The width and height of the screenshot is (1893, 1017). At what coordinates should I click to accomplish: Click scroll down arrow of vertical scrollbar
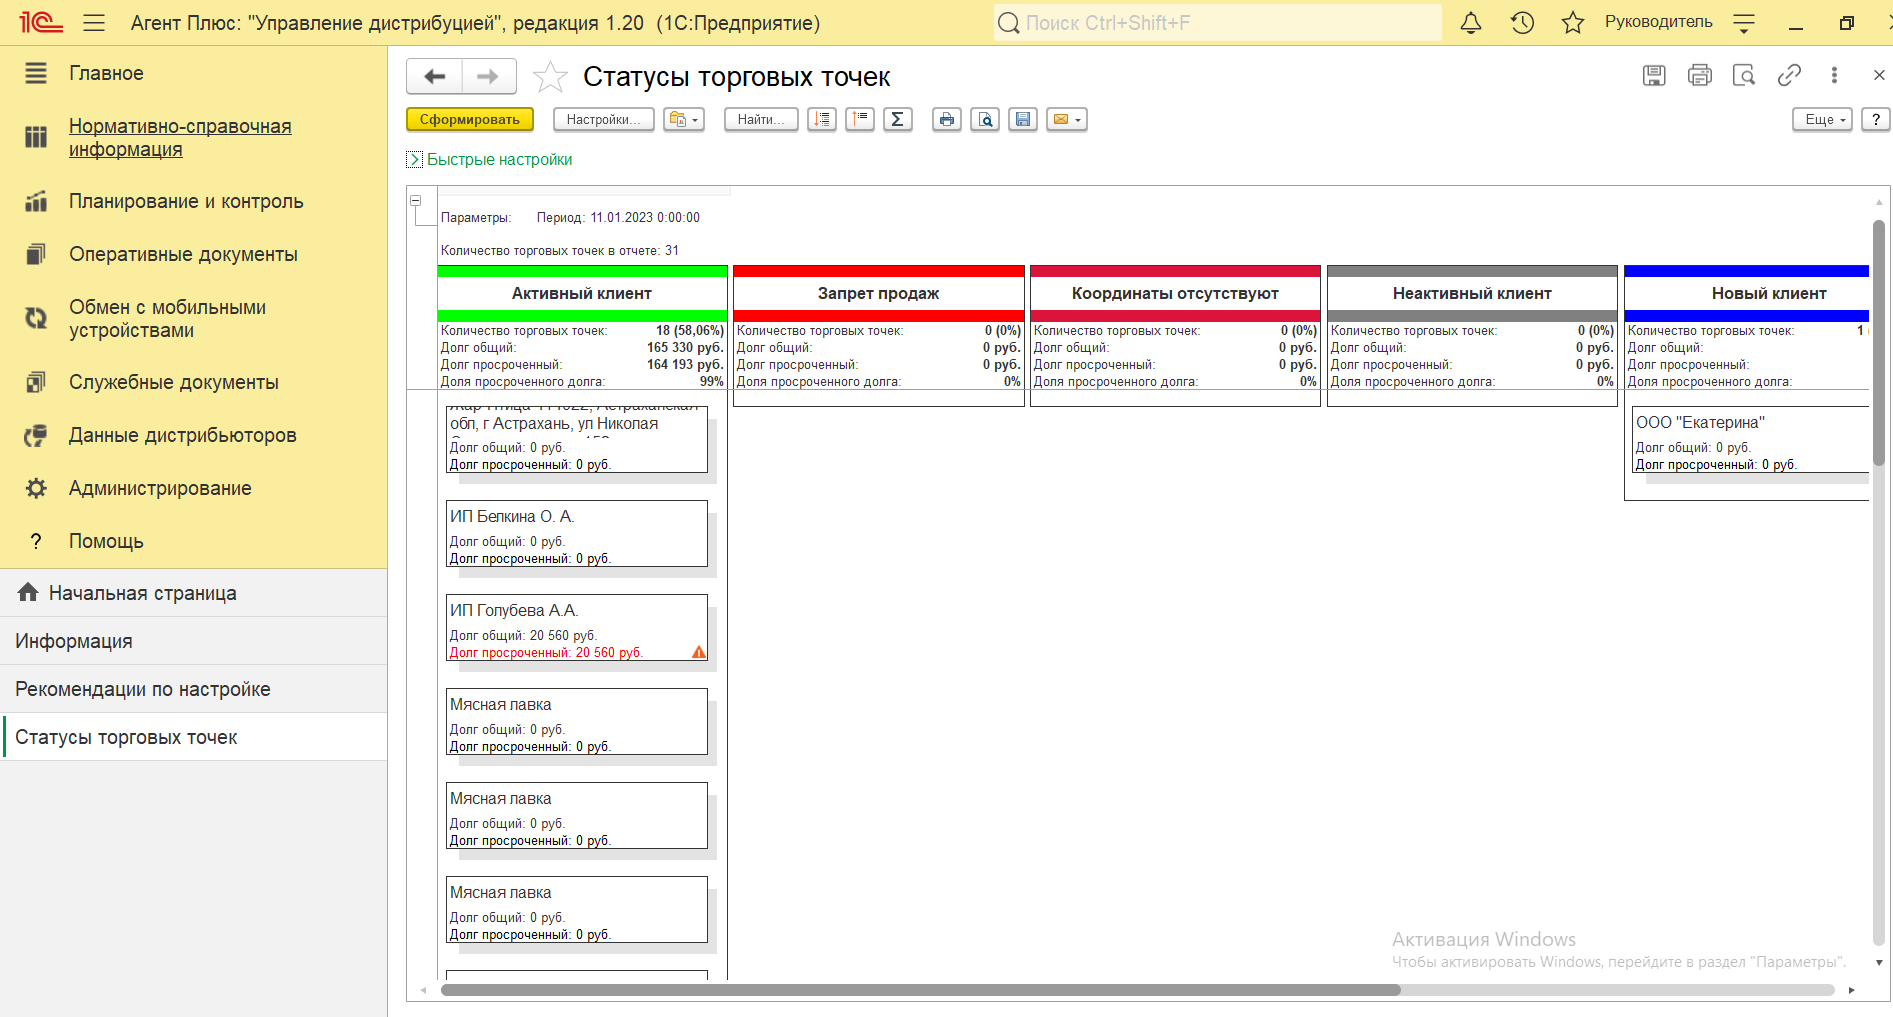pos(1879,963)
